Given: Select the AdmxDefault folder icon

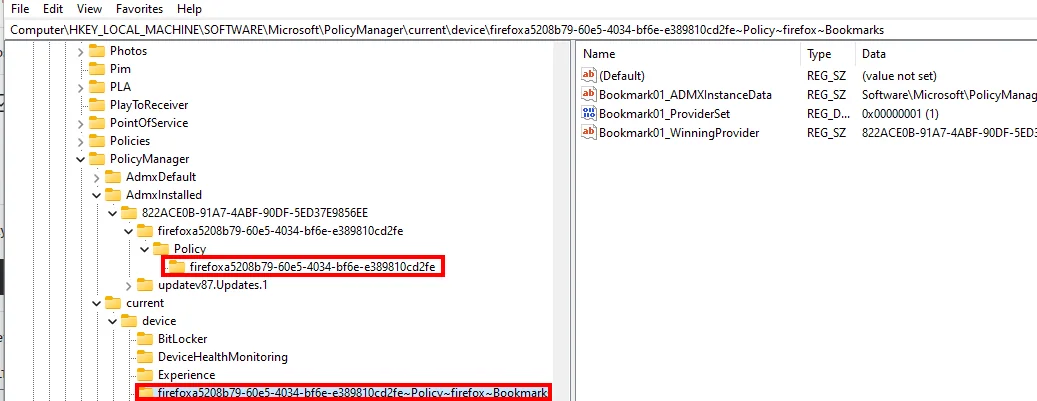Looking at the screenshot, I should point(113,177).
